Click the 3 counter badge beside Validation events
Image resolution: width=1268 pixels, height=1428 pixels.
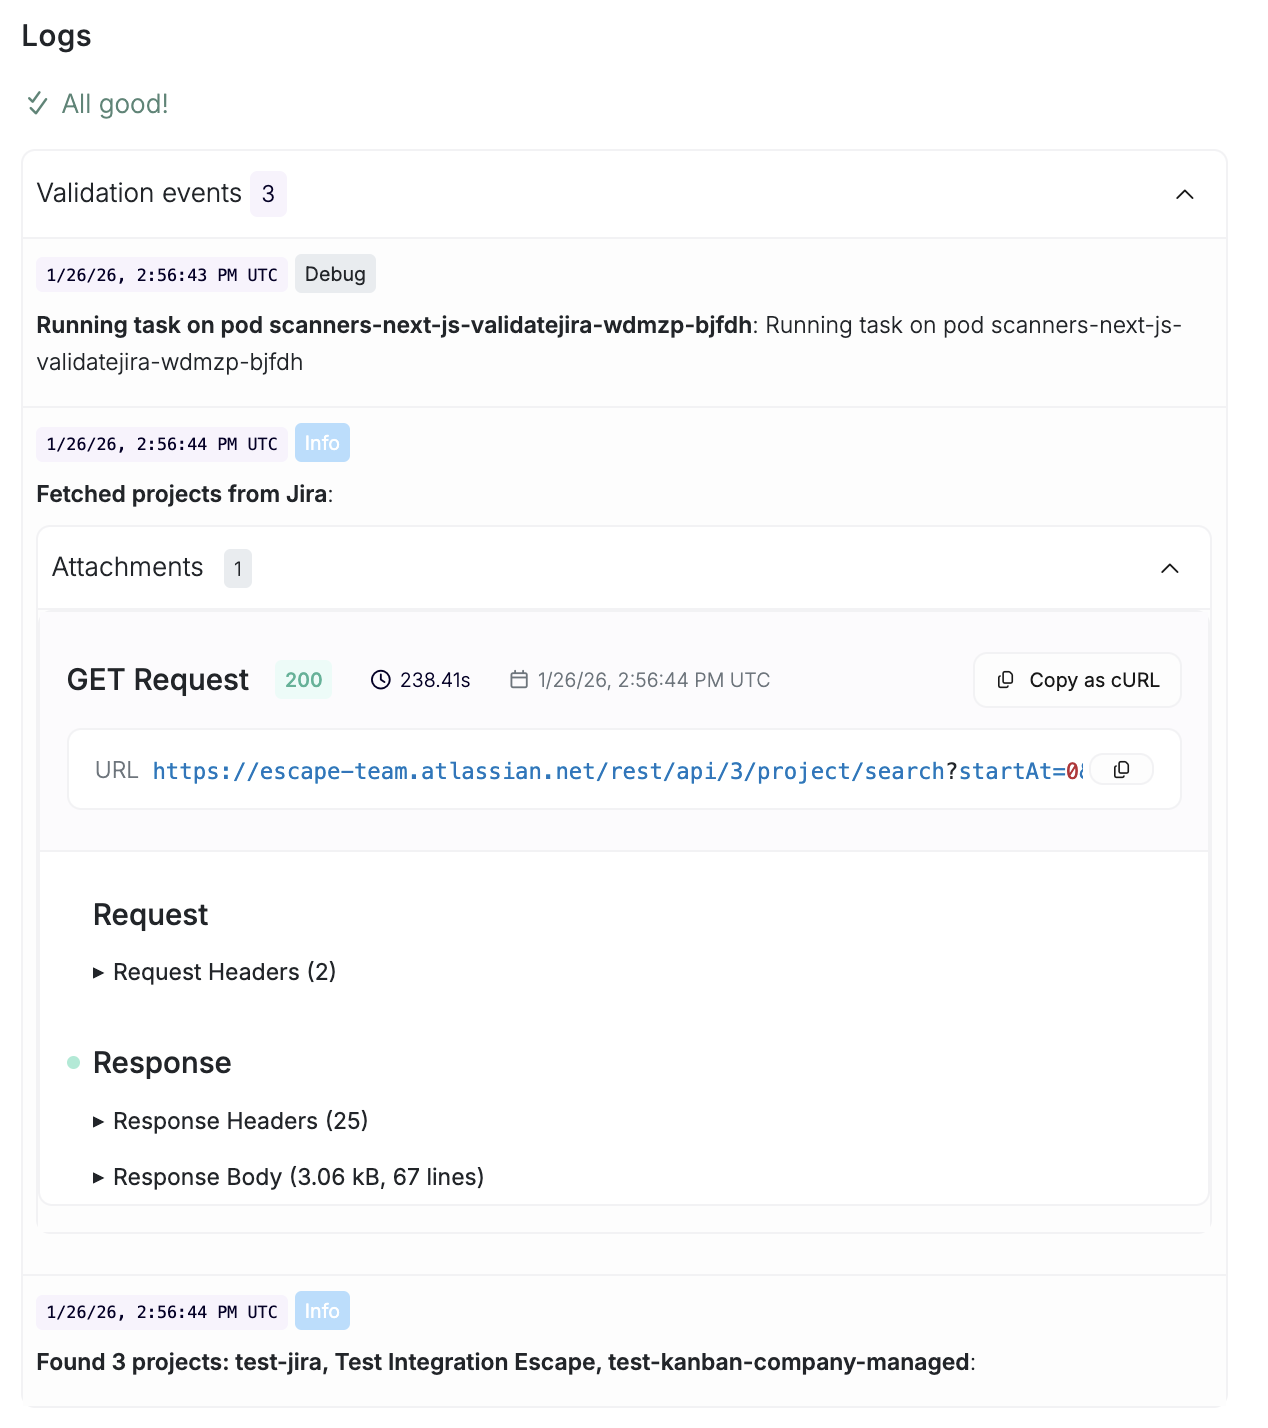point(267,193)
